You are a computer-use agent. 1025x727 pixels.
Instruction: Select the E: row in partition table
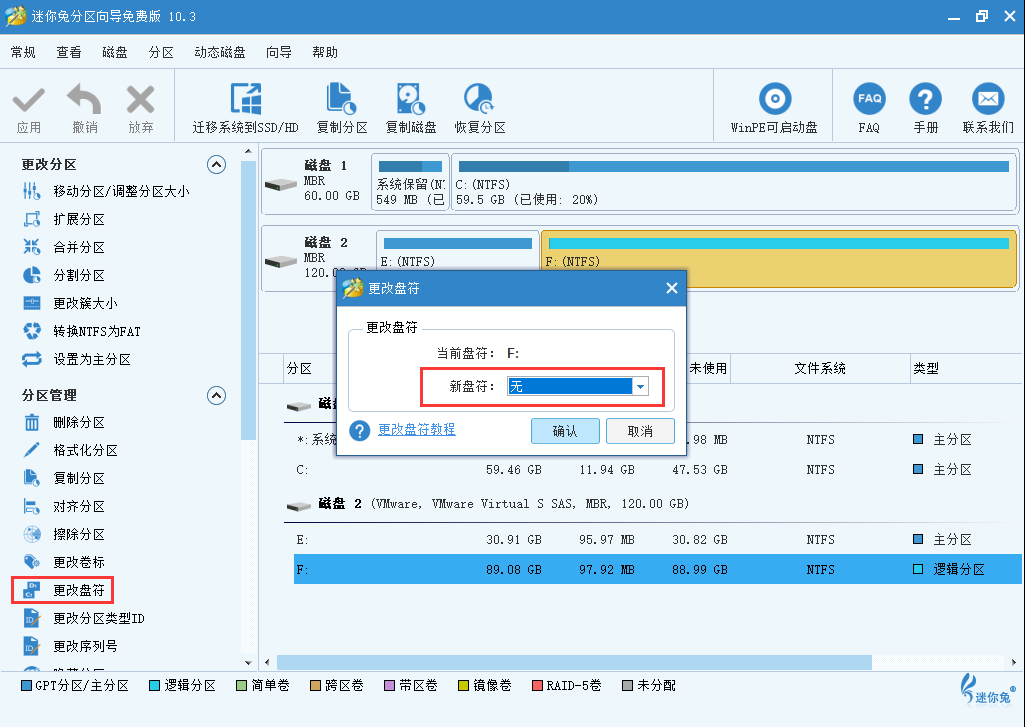[x=658, y=540]
